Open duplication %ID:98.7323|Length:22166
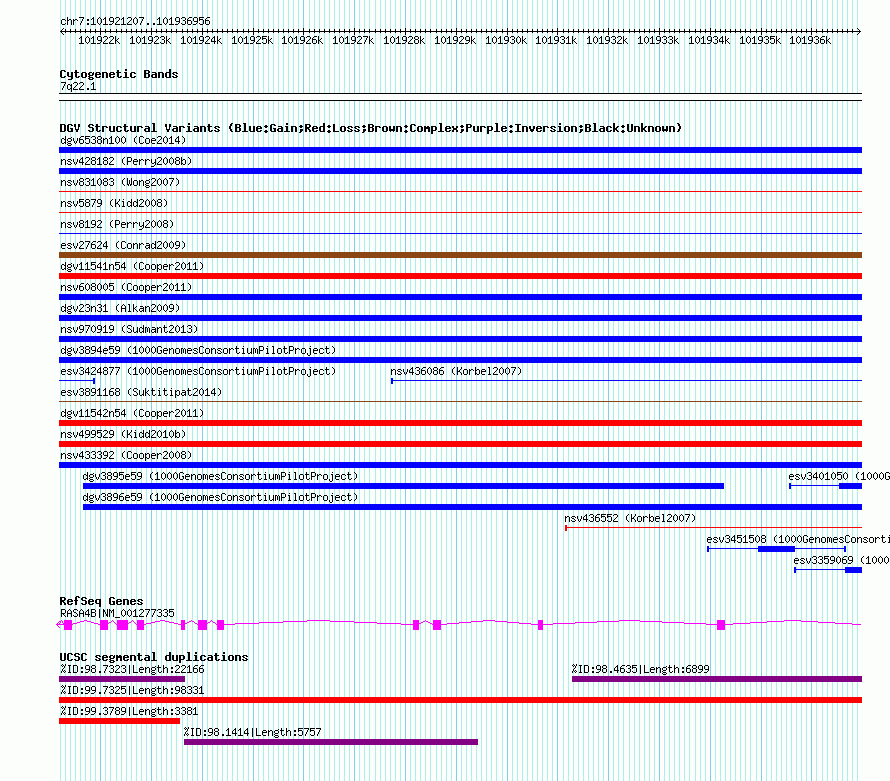The width and height of the screenshot is (890, 781). [132, 670]
